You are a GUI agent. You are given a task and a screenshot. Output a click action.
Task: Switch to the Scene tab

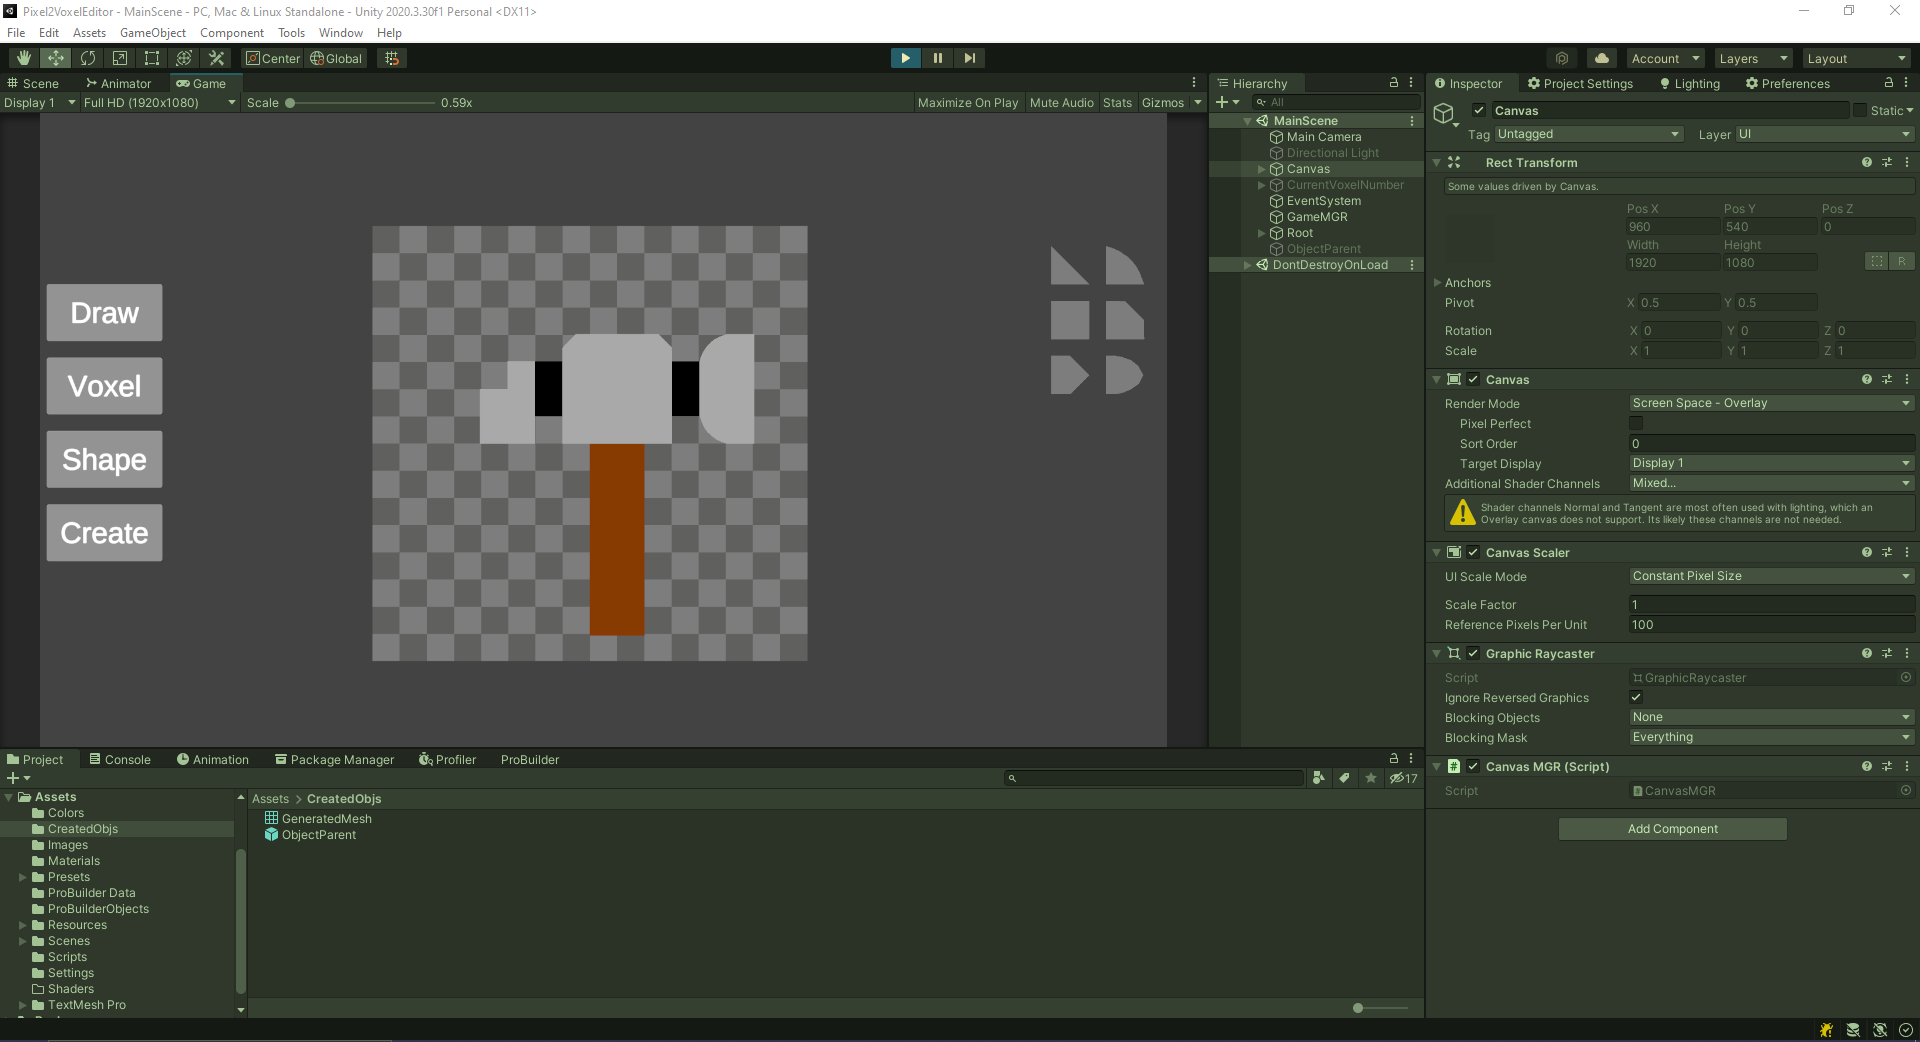click(33, 83)
